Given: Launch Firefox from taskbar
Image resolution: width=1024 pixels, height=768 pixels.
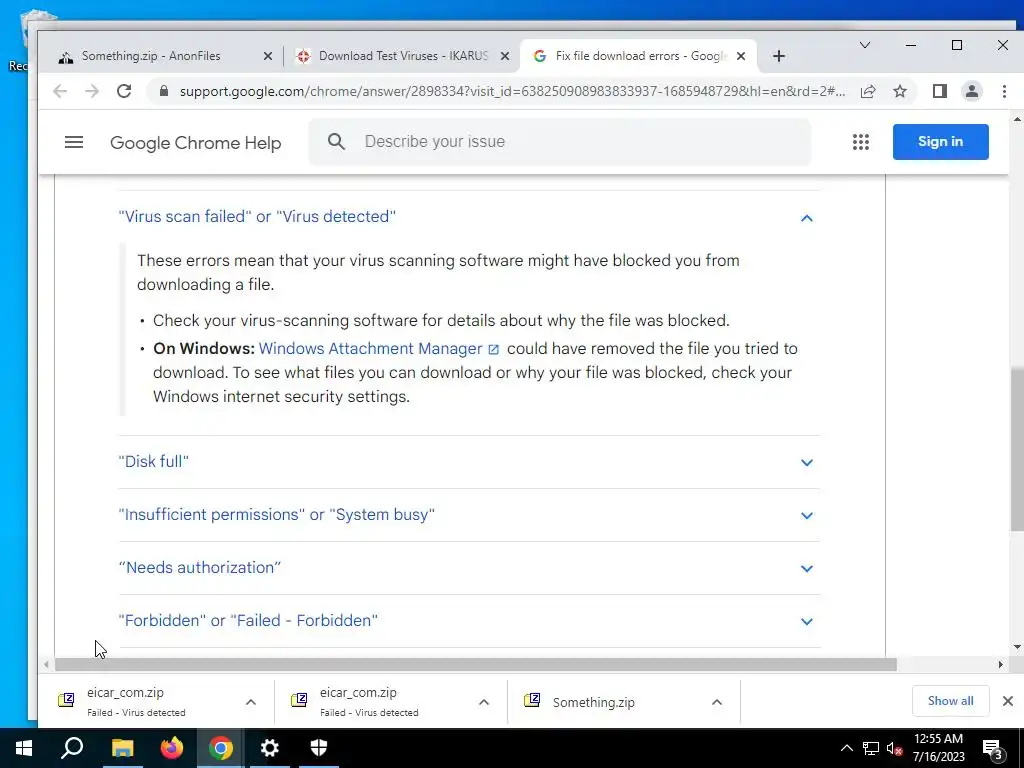Looking at the screenshot, I should click(172, 748).
